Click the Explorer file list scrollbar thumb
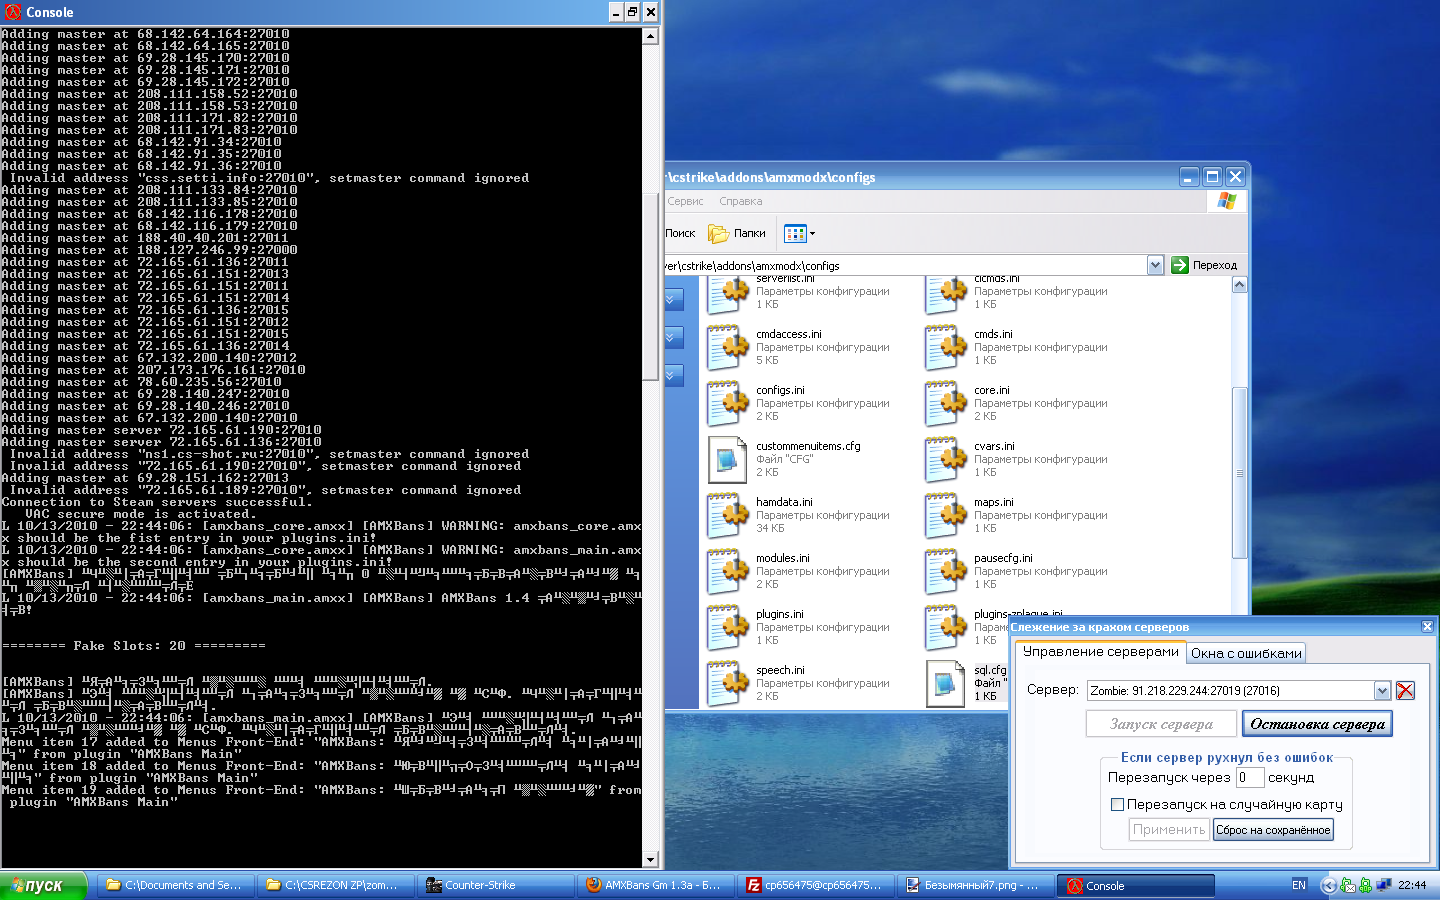Viewport: 1440px width, 900px height. pos(1240,473)
